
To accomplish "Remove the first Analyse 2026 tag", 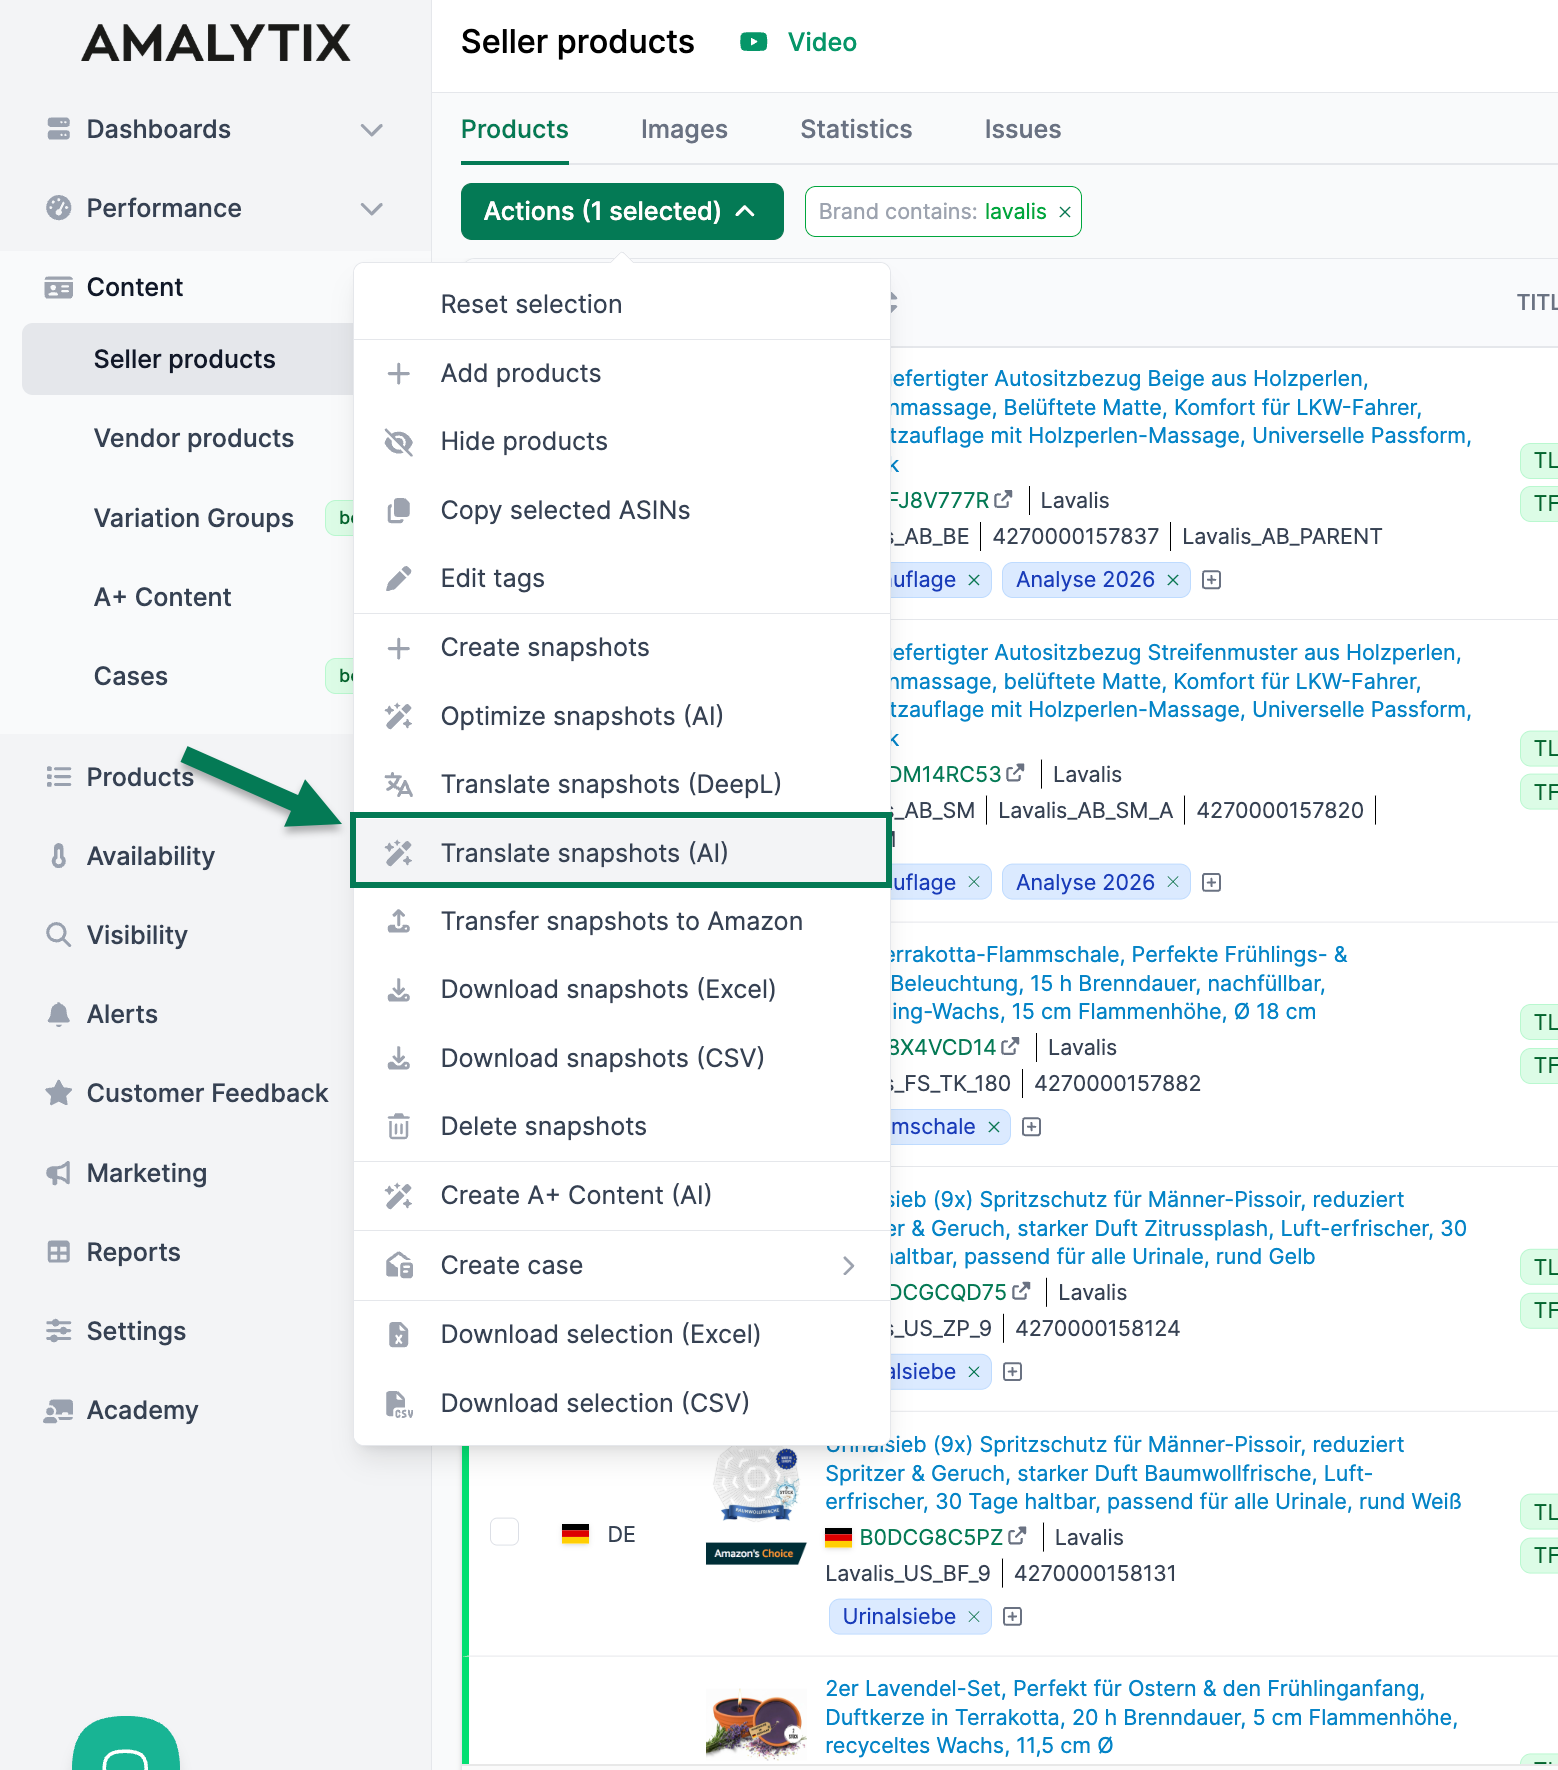I will pos(1173,580).
